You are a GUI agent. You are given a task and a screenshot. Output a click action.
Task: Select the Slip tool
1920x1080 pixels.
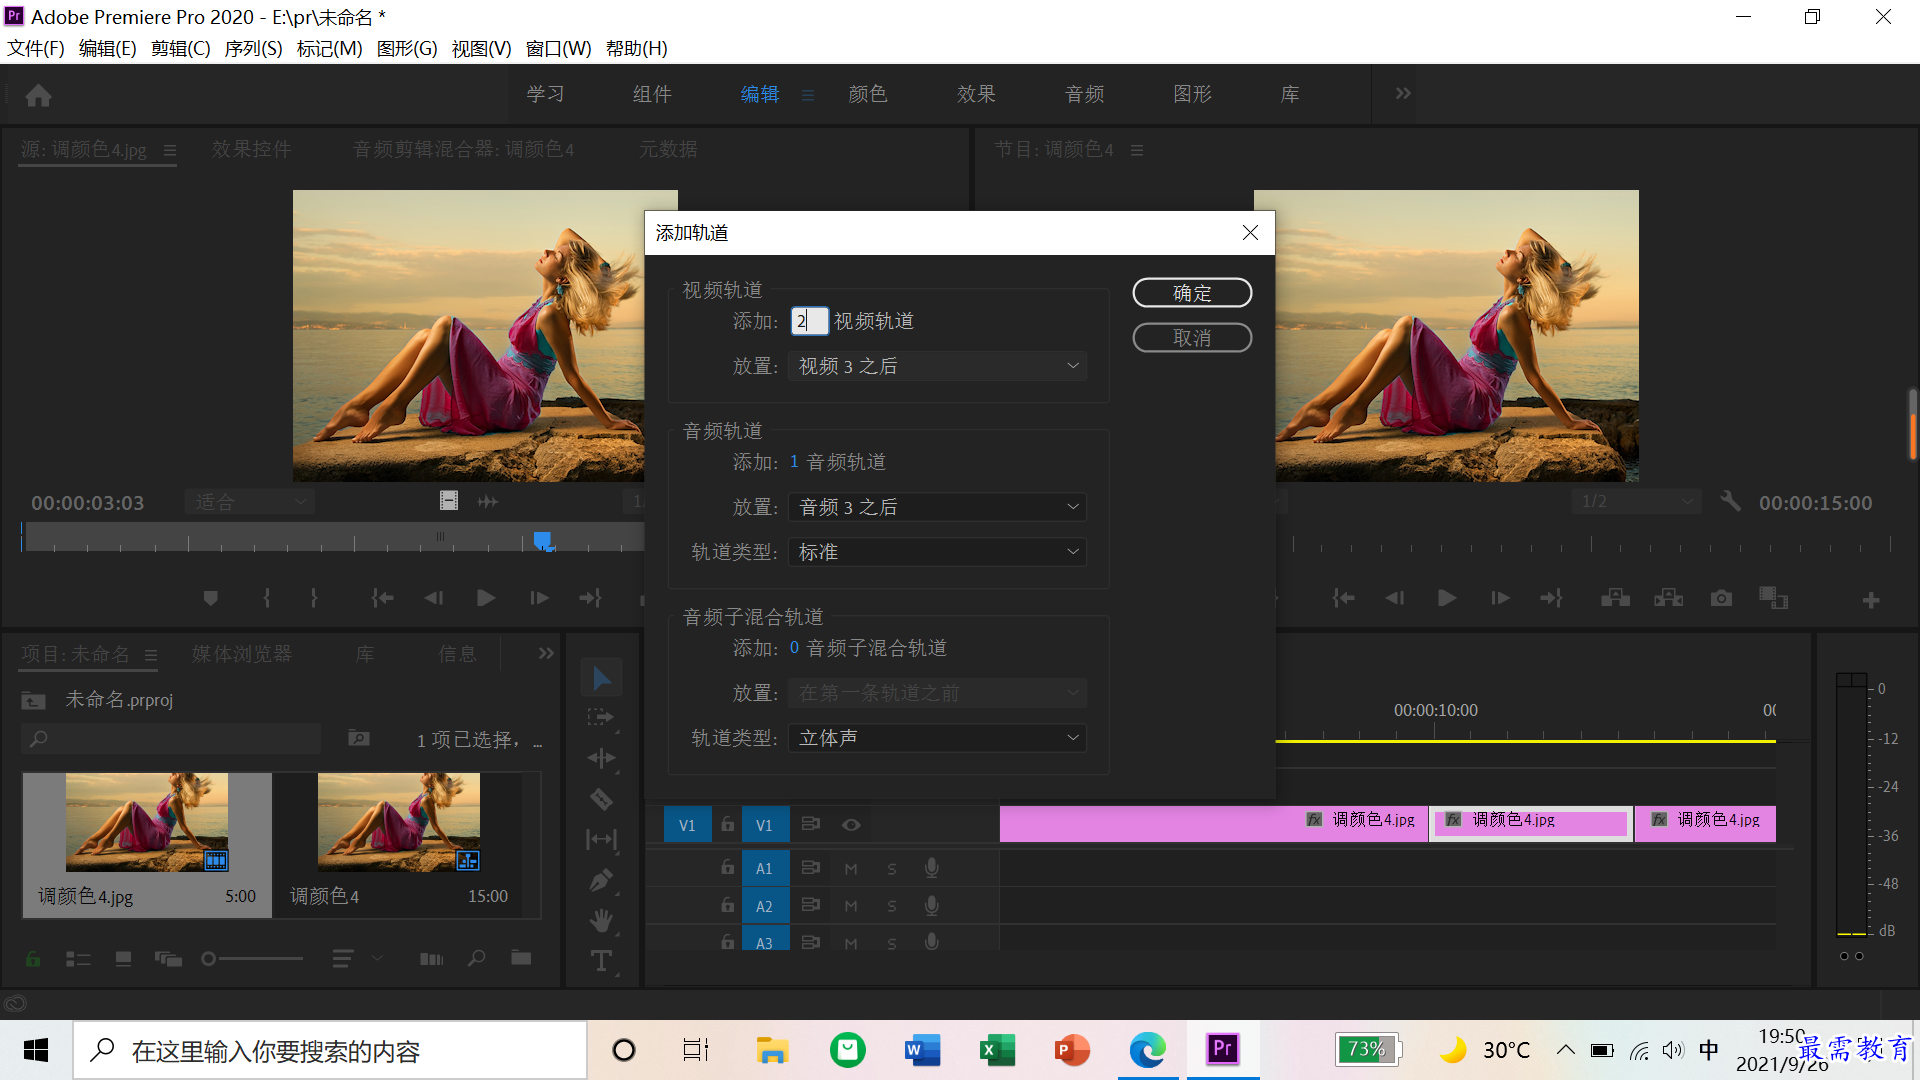[601, 839]
